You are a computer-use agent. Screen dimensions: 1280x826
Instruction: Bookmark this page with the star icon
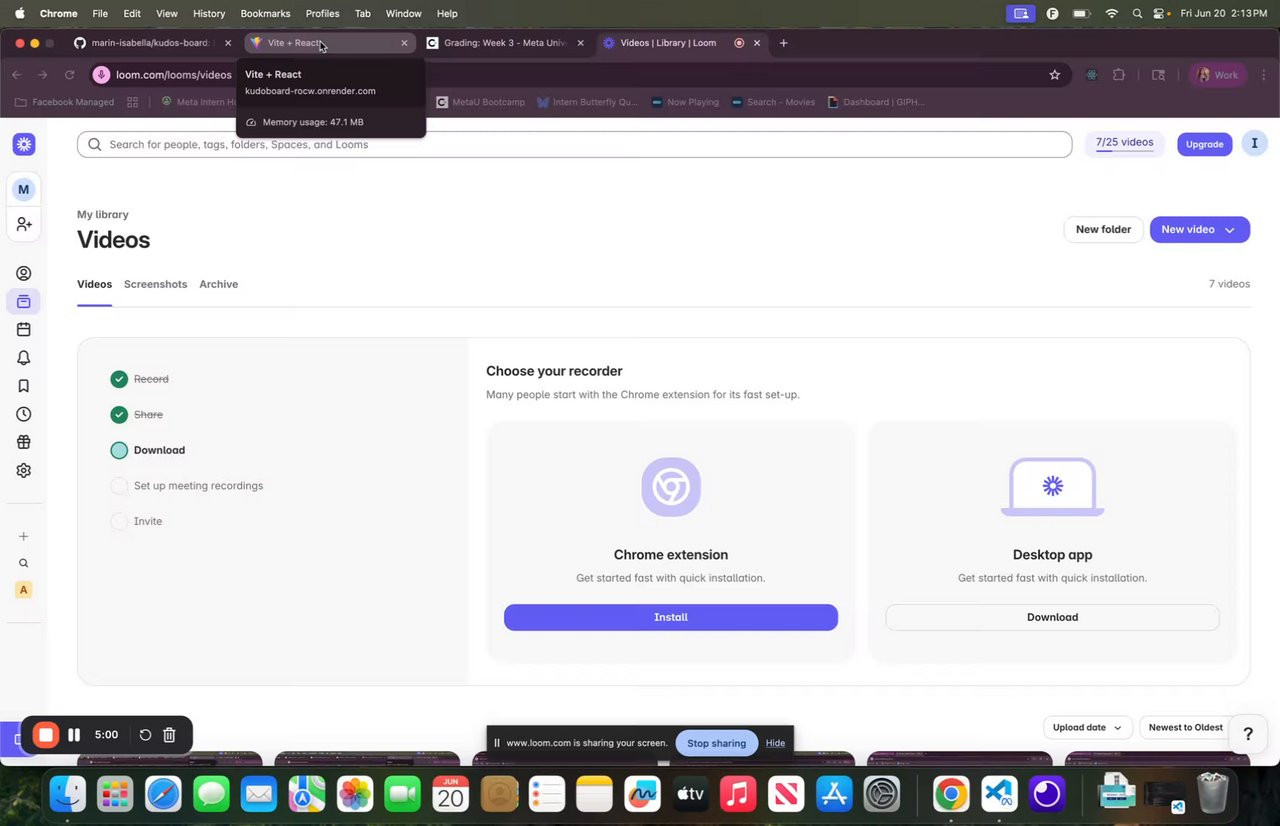(1054, 75)
